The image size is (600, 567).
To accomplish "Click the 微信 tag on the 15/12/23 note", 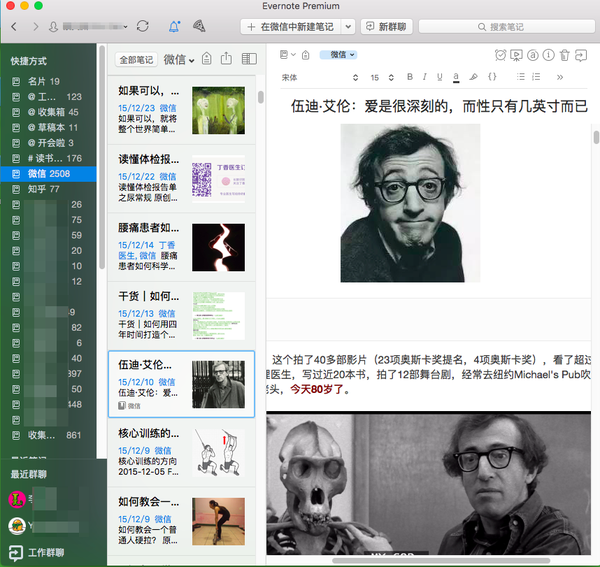I will tap(168, 108).
